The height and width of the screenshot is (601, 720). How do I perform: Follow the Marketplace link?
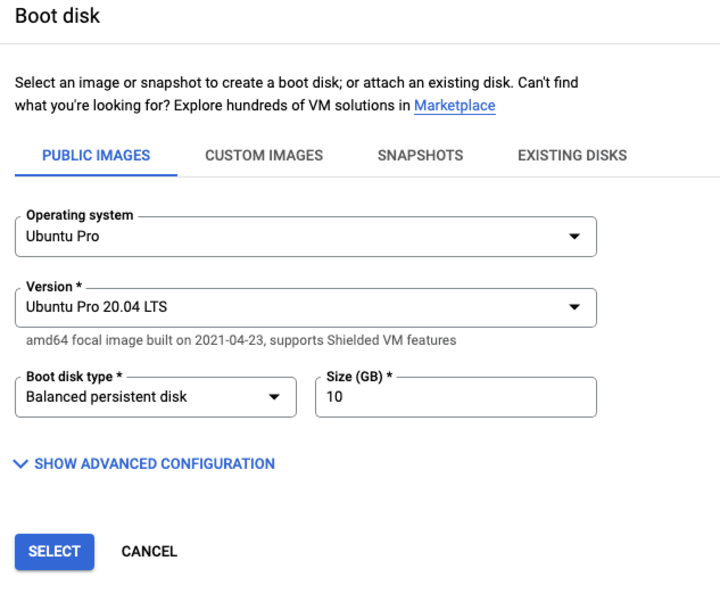point(454,105)
